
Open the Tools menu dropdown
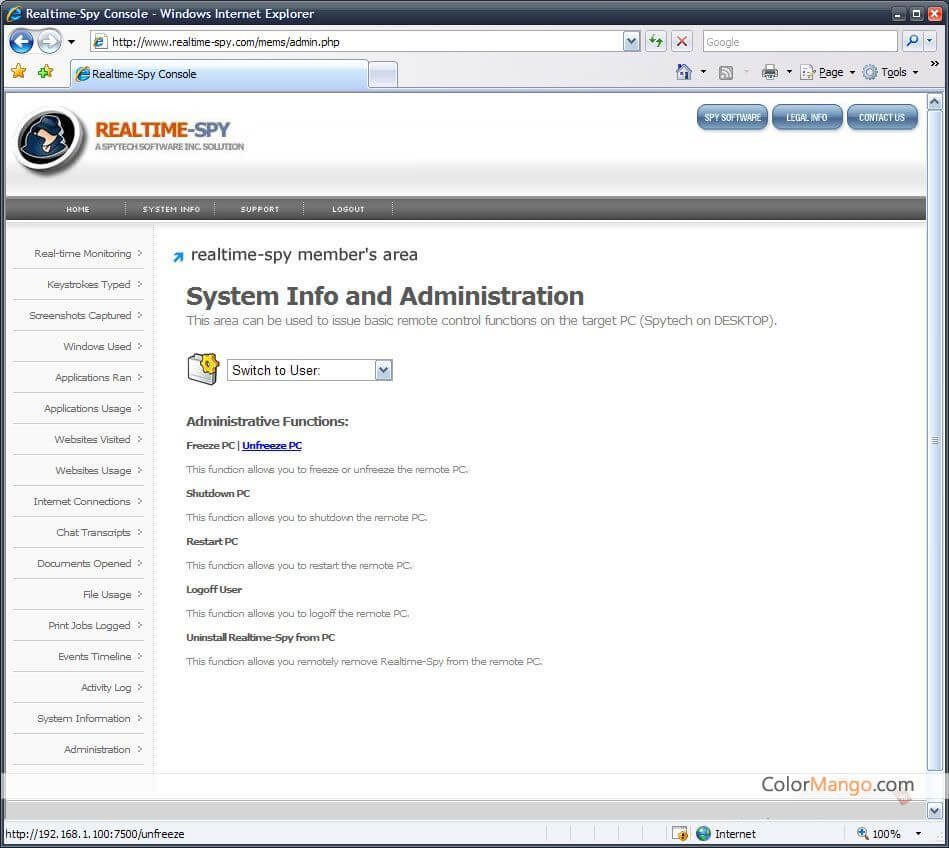[891, 72]
